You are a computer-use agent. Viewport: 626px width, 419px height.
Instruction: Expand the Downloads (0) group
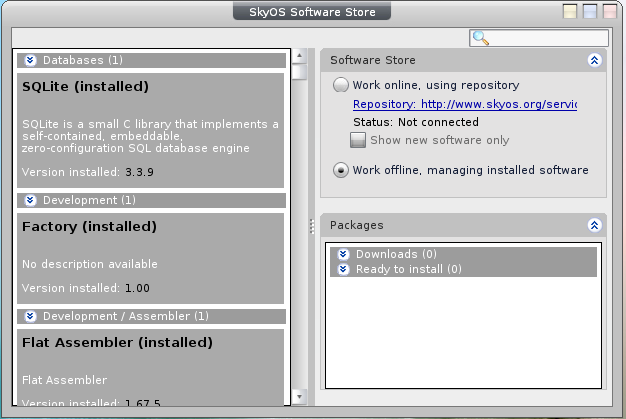[x=343, y=254]
